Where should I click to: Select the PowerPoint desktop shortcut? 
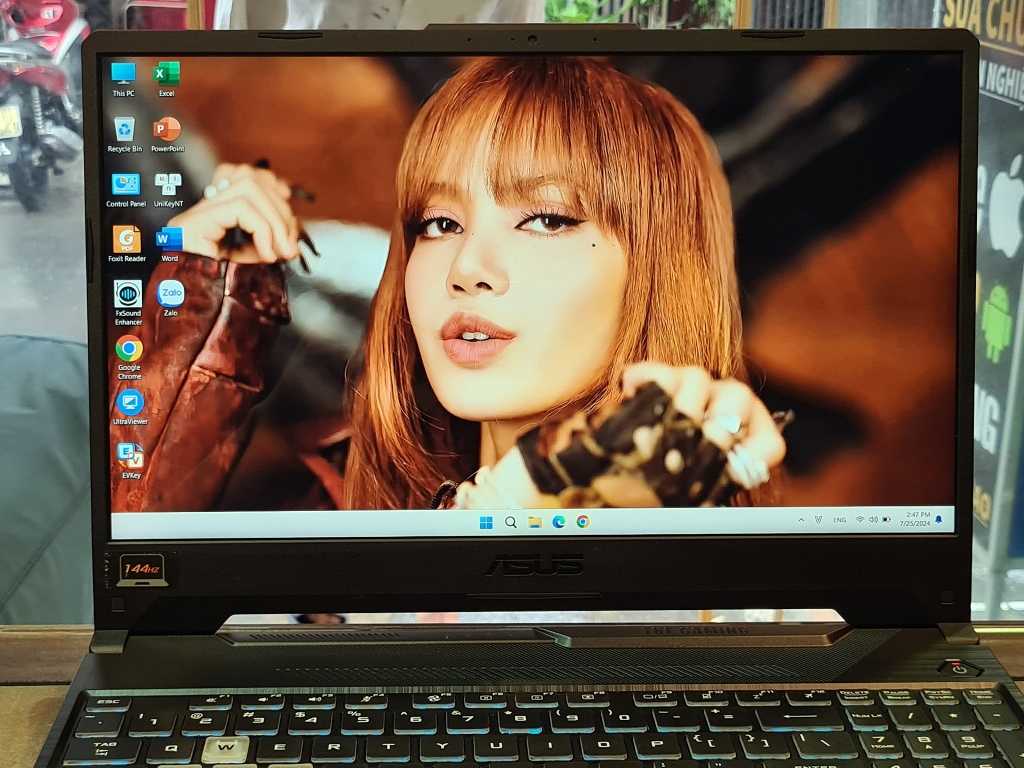click(x=167, y=135)
